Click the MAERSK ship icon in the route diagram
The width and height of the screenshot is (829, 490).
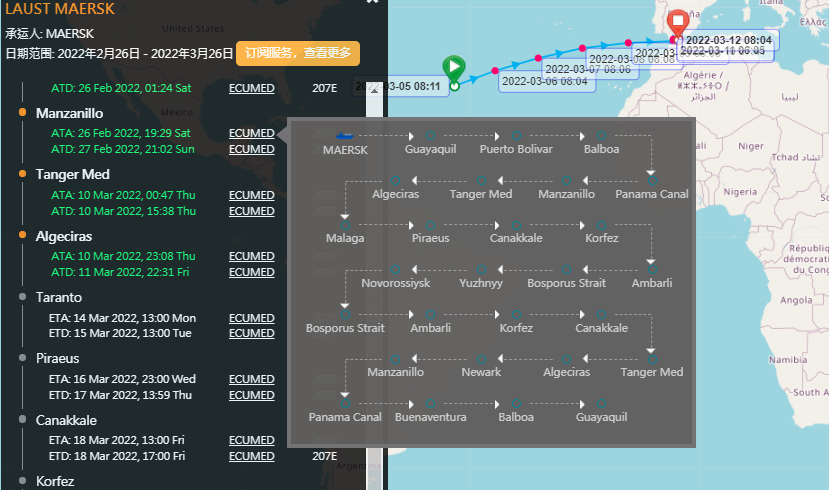345,134
